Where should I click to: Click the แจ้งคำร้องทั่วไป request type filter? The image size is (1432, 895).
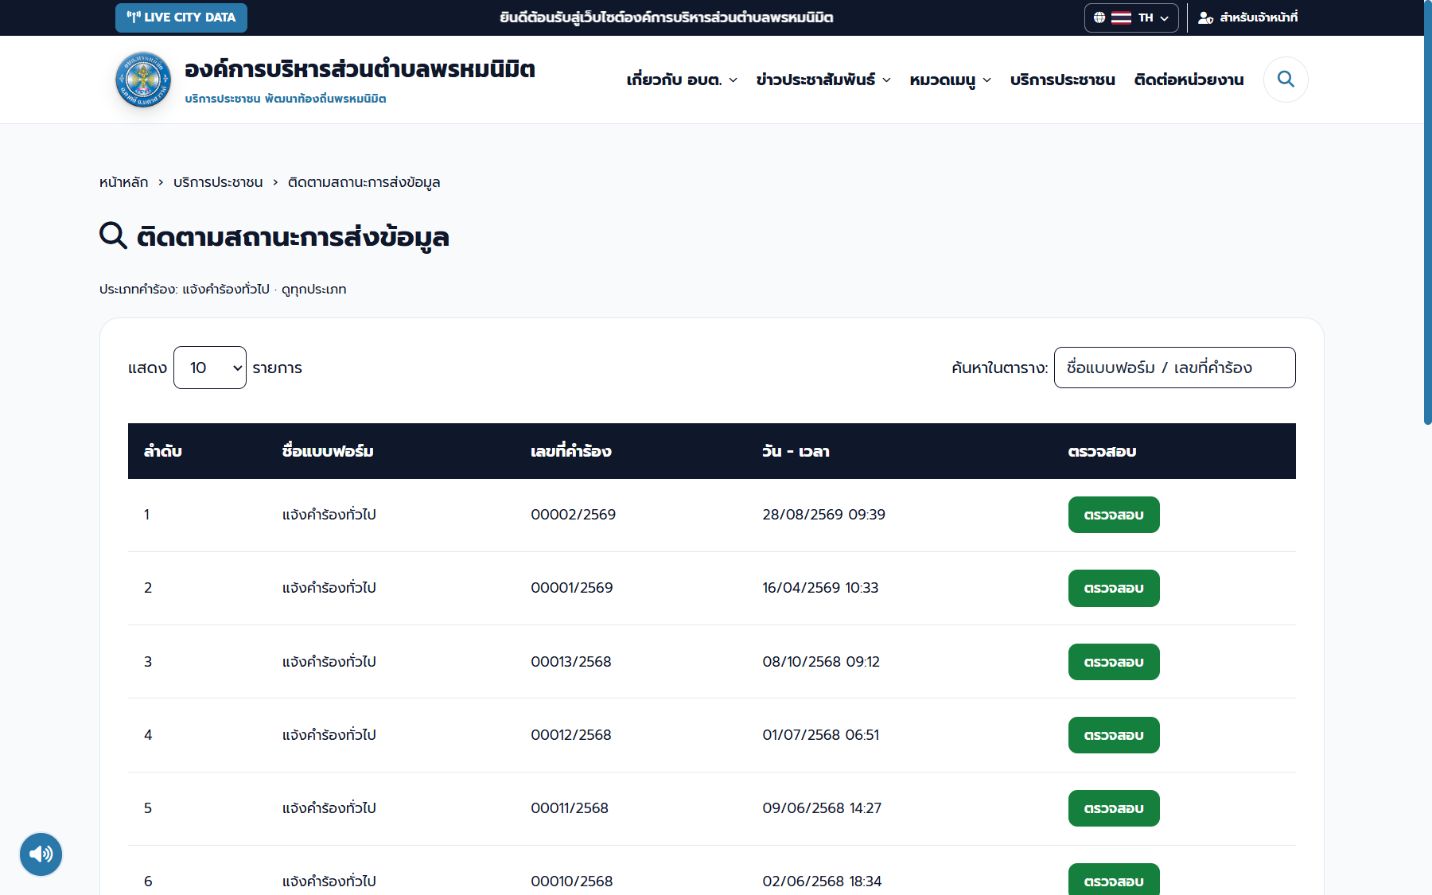point(226,289)
